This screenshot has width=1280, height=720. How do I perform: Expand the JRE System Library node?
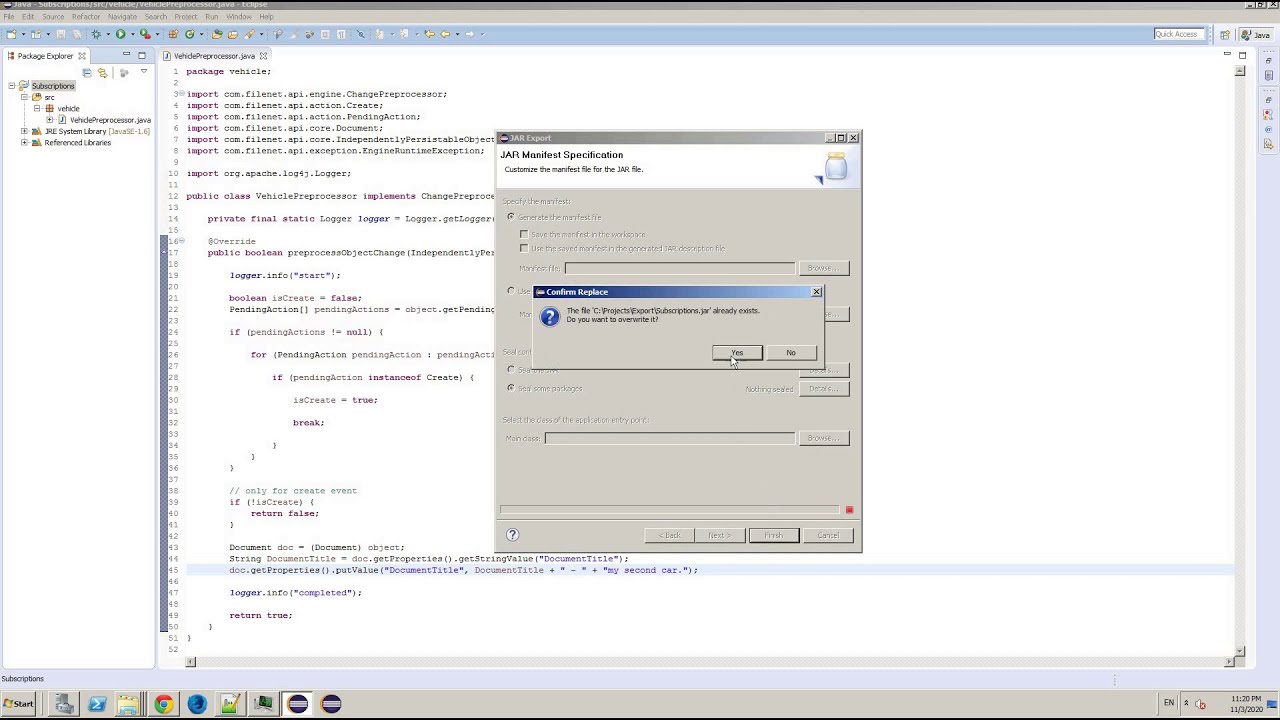pos(24,131)
